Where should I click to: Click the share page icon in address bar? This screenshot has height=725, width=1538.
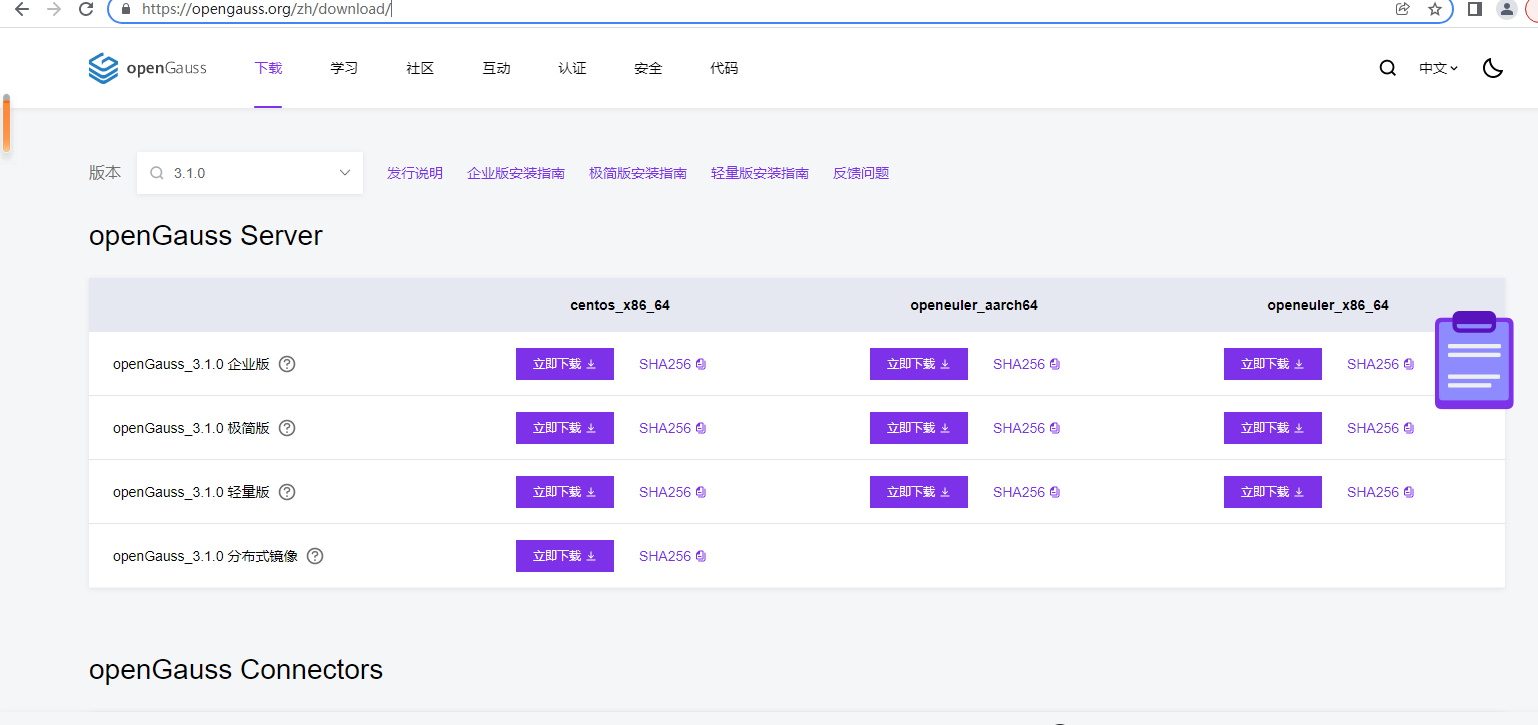(1403, 9)
